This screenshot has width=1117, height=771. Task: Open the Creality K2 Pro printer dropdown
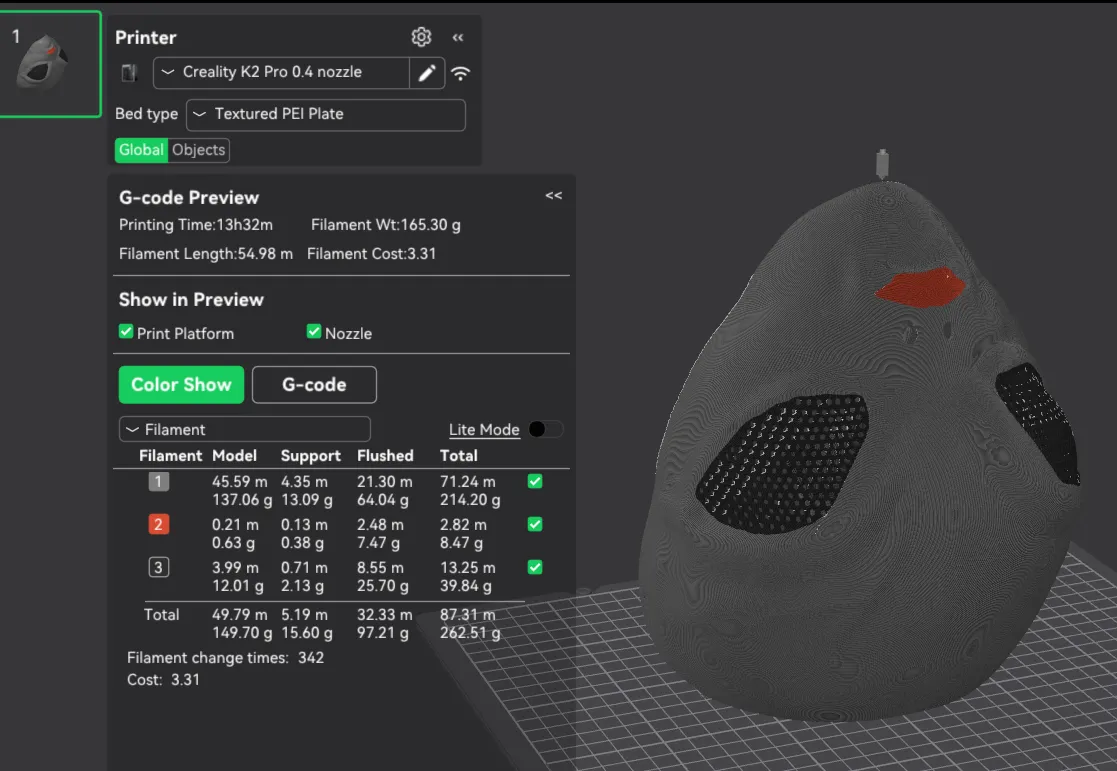pyautogui.click(x=281, y=73)
